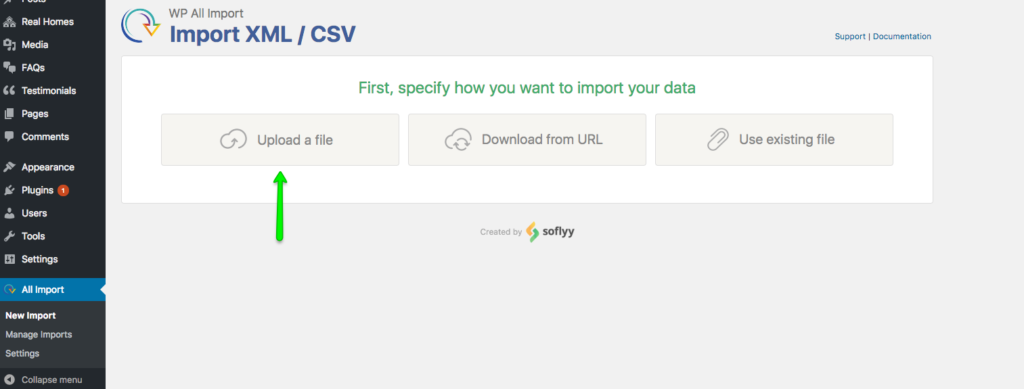
Task: Choose Download from URL option
Action: (x=527, y=140)
